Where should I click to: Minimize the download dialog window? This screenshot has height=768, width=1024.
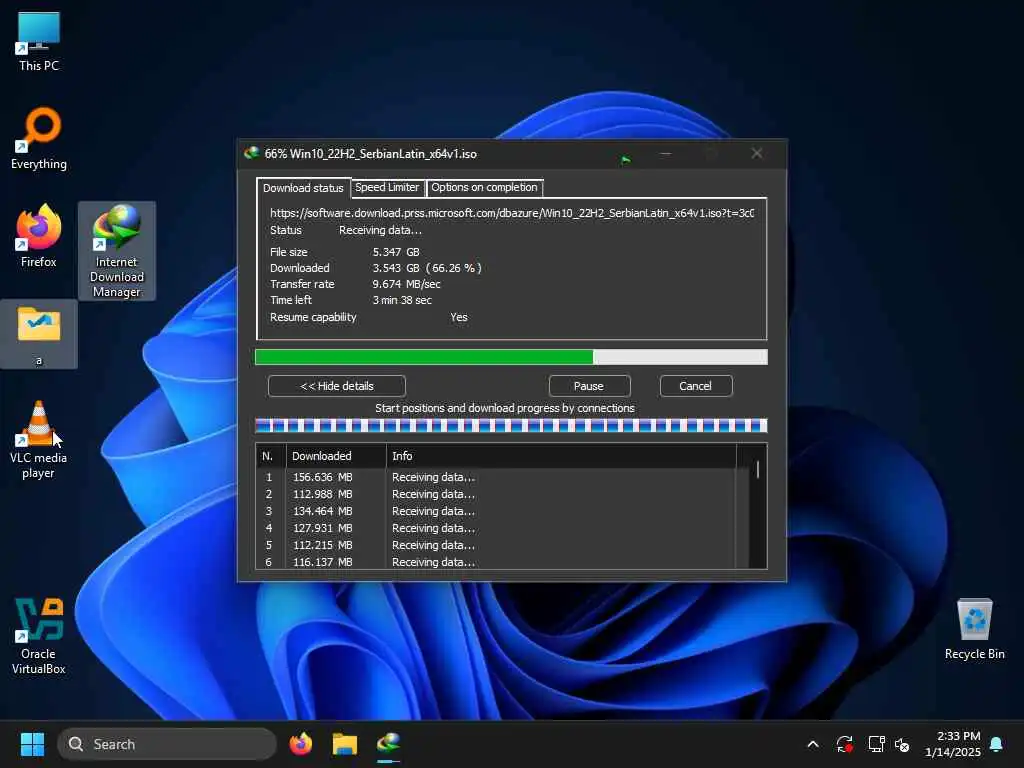(x=665, y=153)
